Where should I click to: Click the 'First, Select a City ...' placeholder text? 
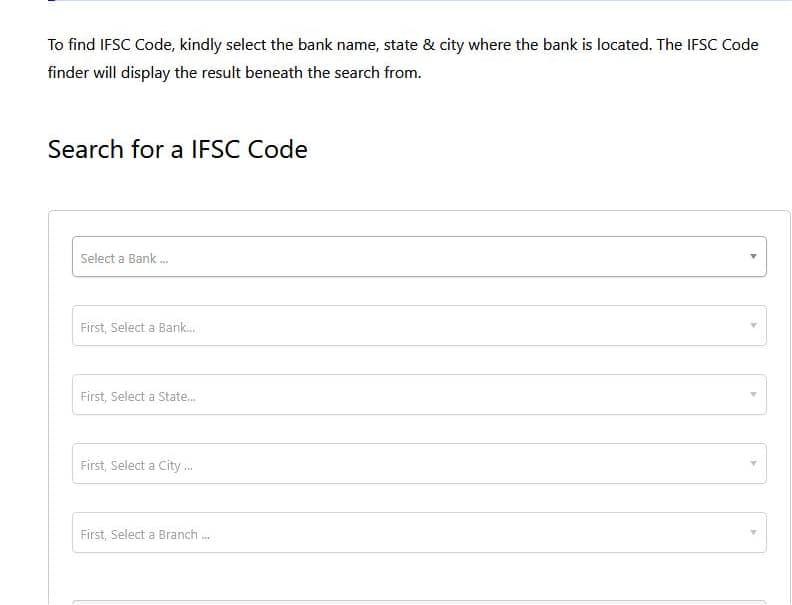[x=136, y=465]
